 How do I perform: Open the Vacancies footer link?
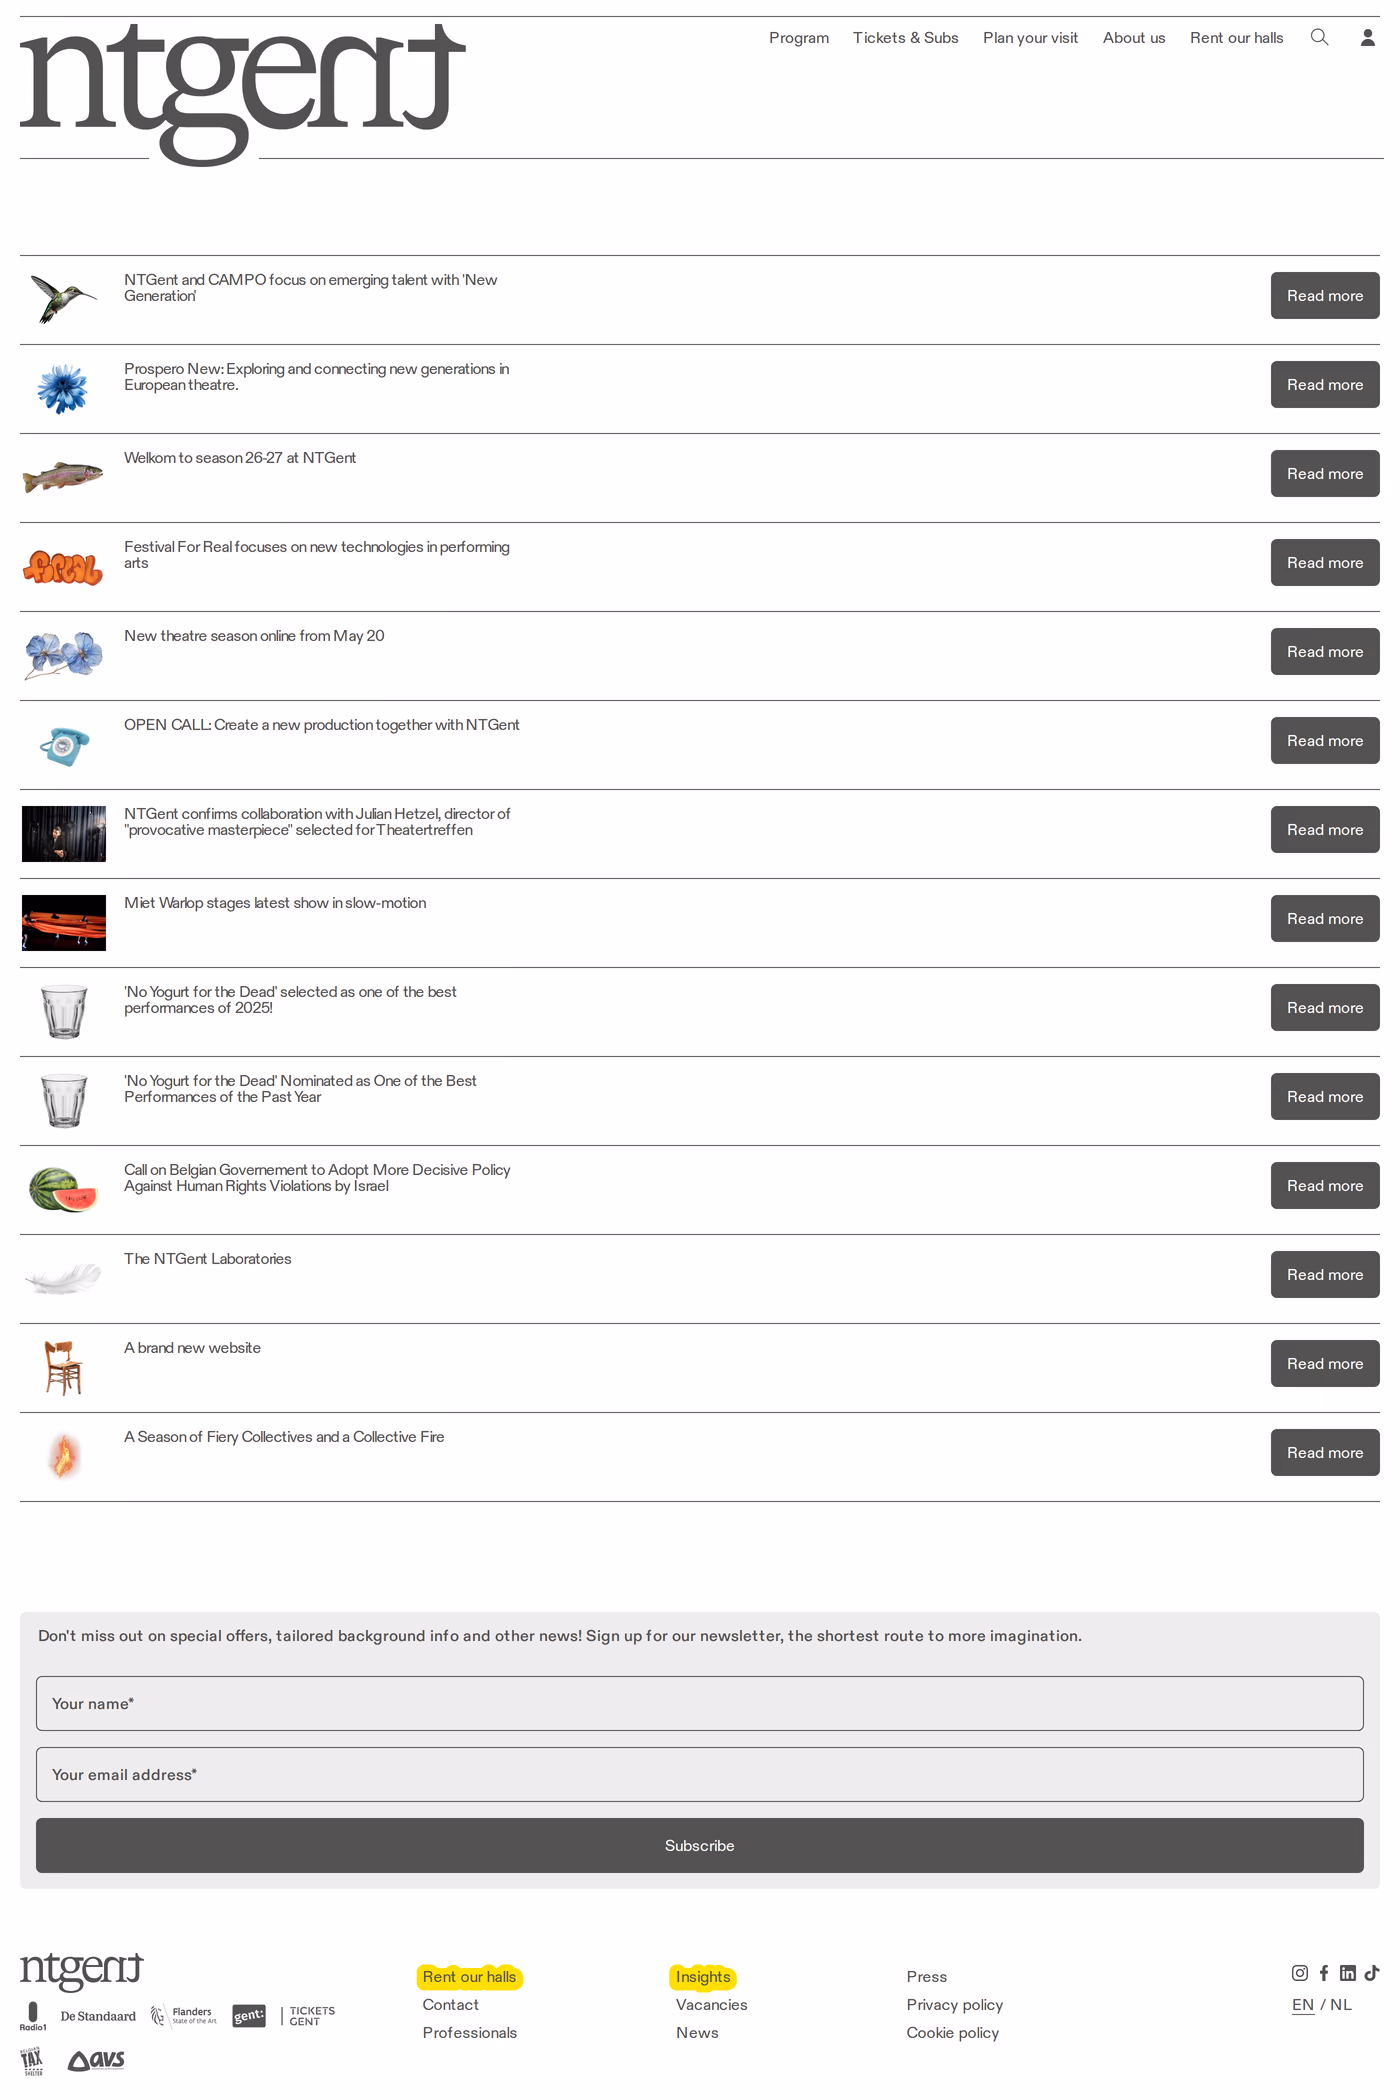pos(712,2004)
